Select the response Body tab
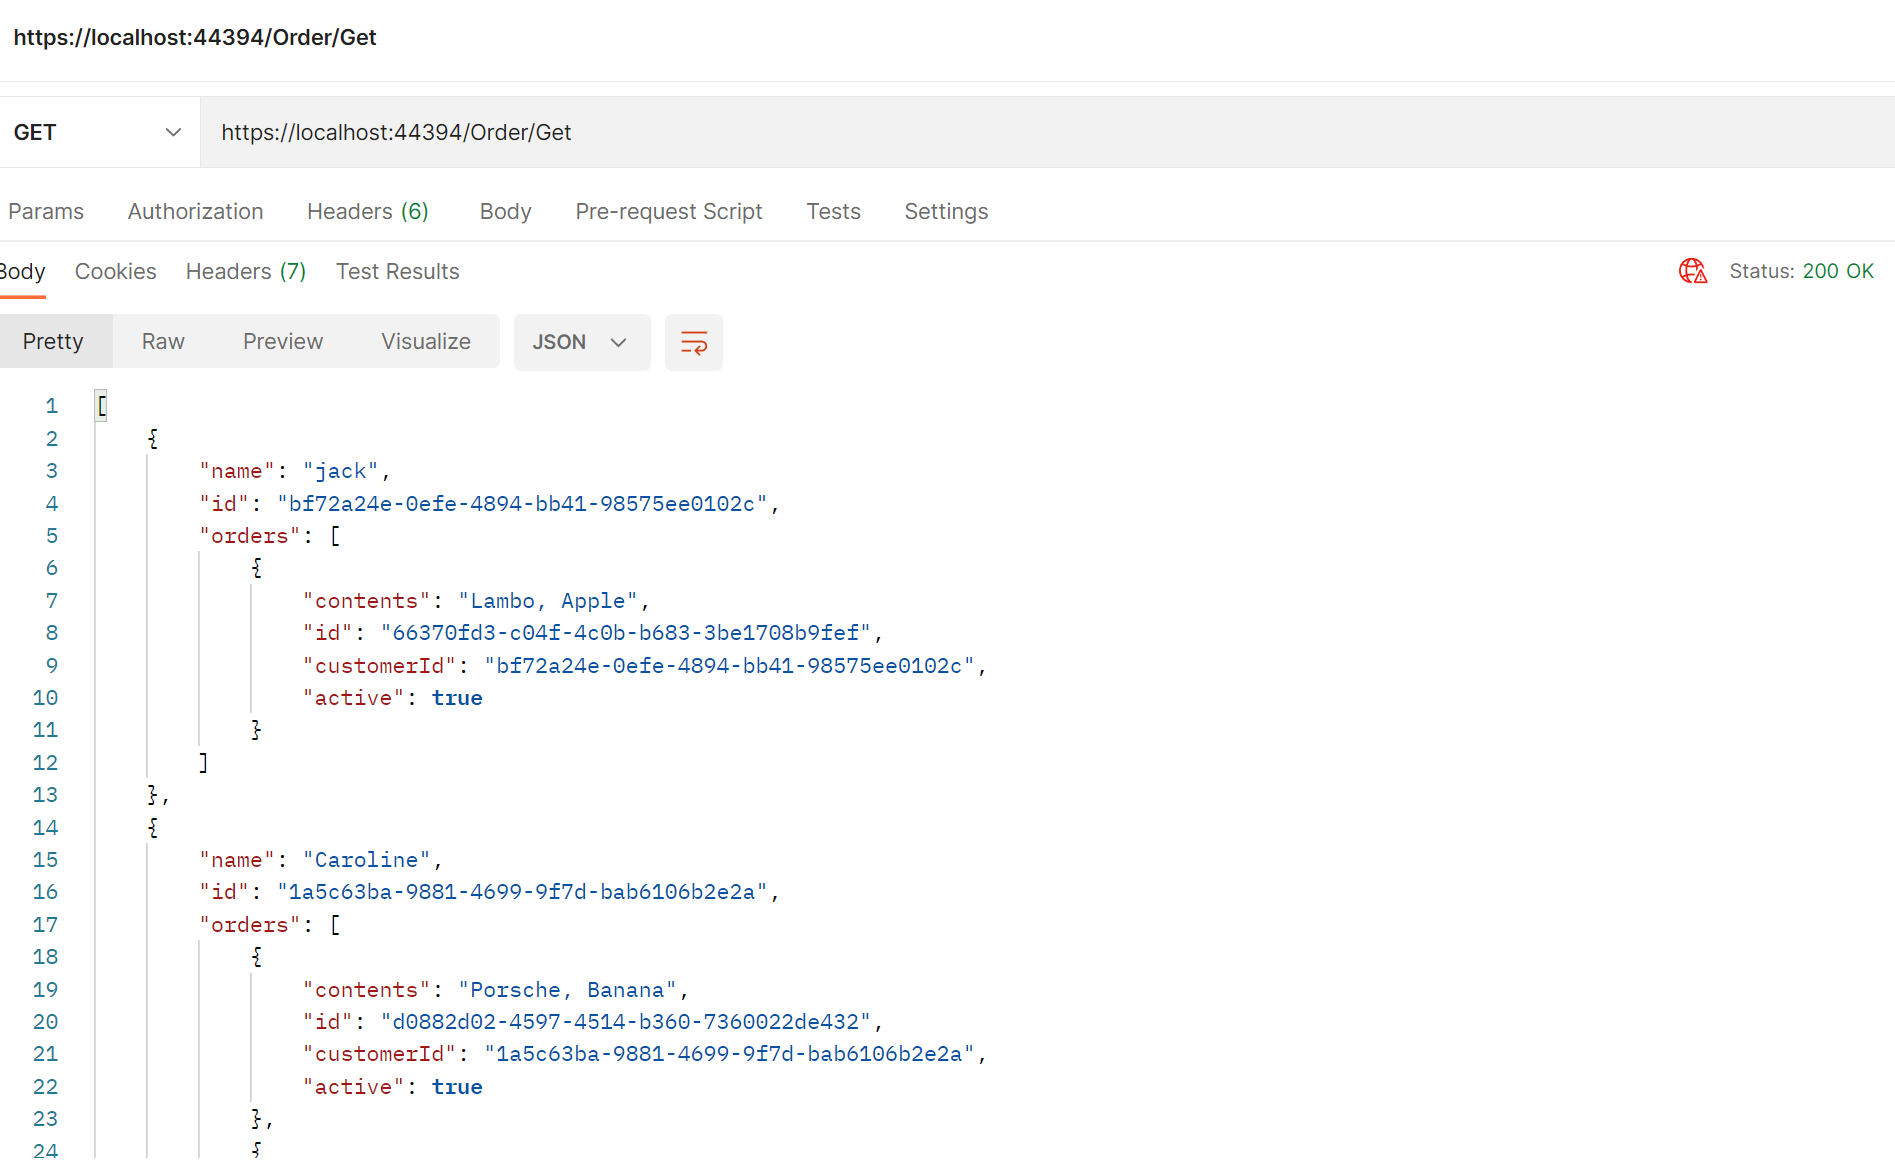 coord(22,272)
